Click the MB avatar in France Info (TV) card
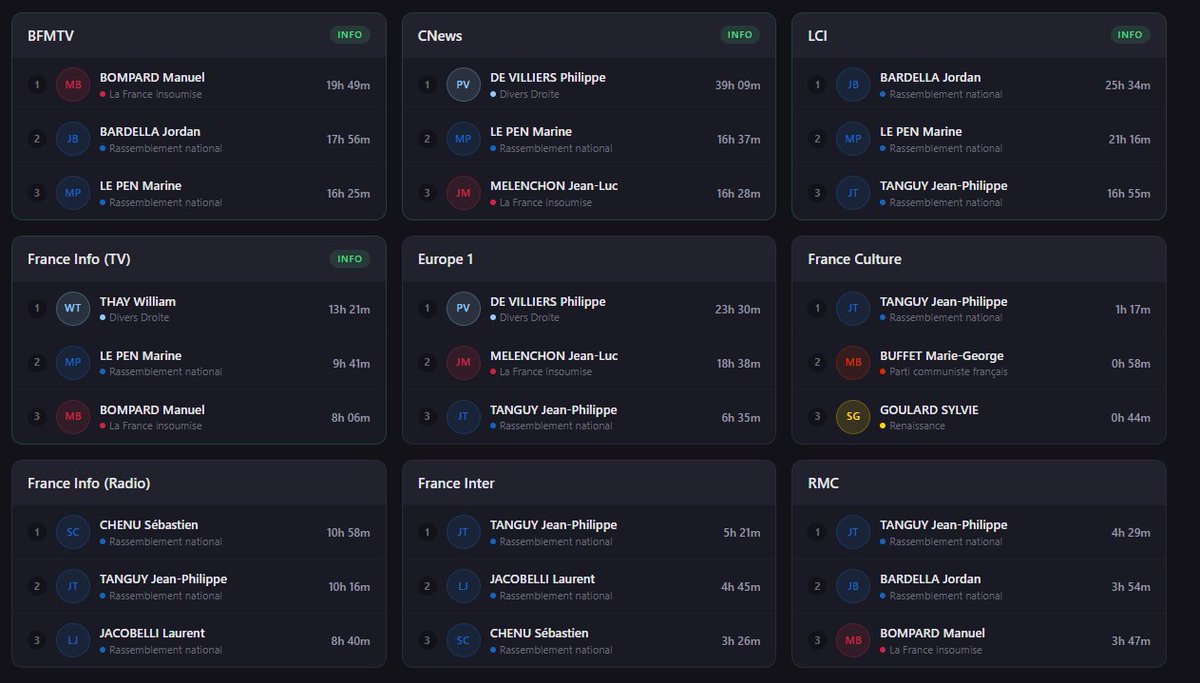Viewport: 1200px width, 683px height. point(73,416)
